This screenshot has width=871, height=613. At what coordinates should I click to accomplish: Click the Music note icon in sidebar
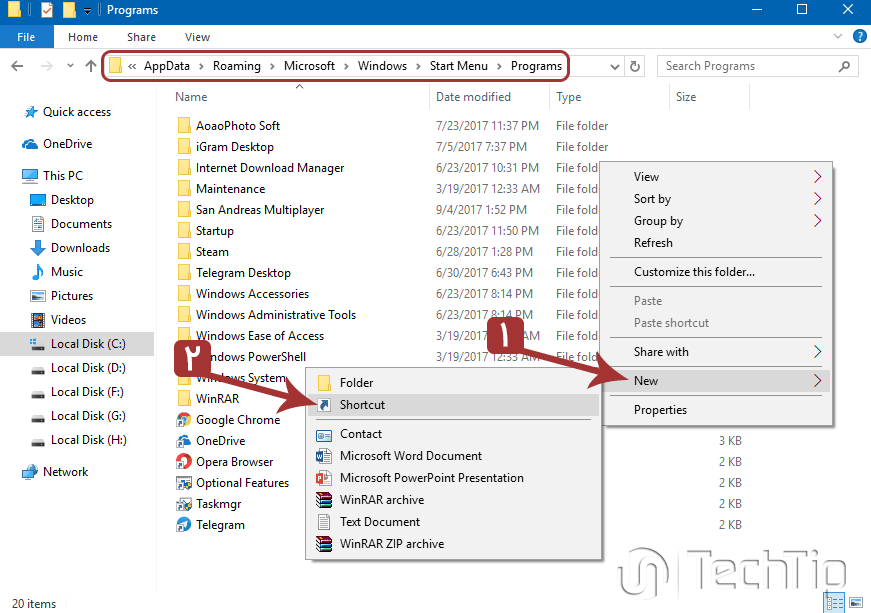tap(38, 272)
